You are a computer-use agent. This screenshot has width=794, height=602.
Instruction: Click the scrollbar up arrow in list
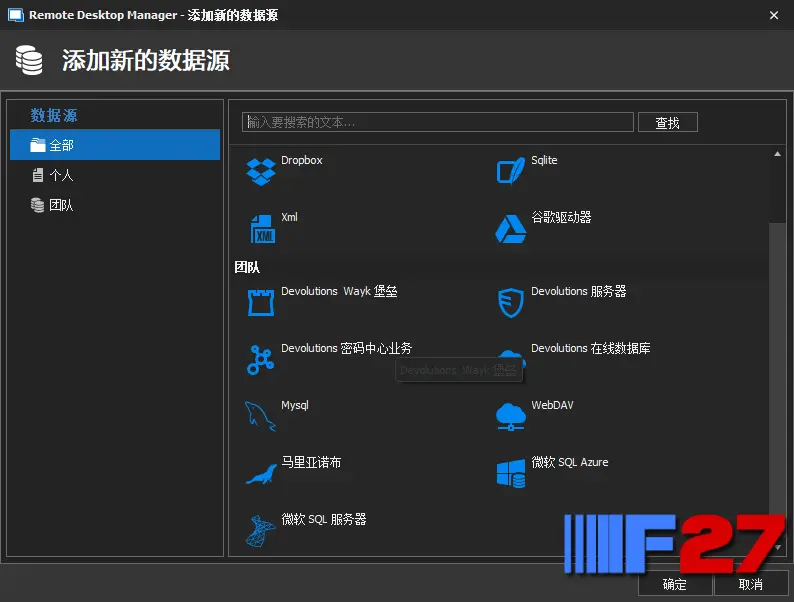point(777,154)
